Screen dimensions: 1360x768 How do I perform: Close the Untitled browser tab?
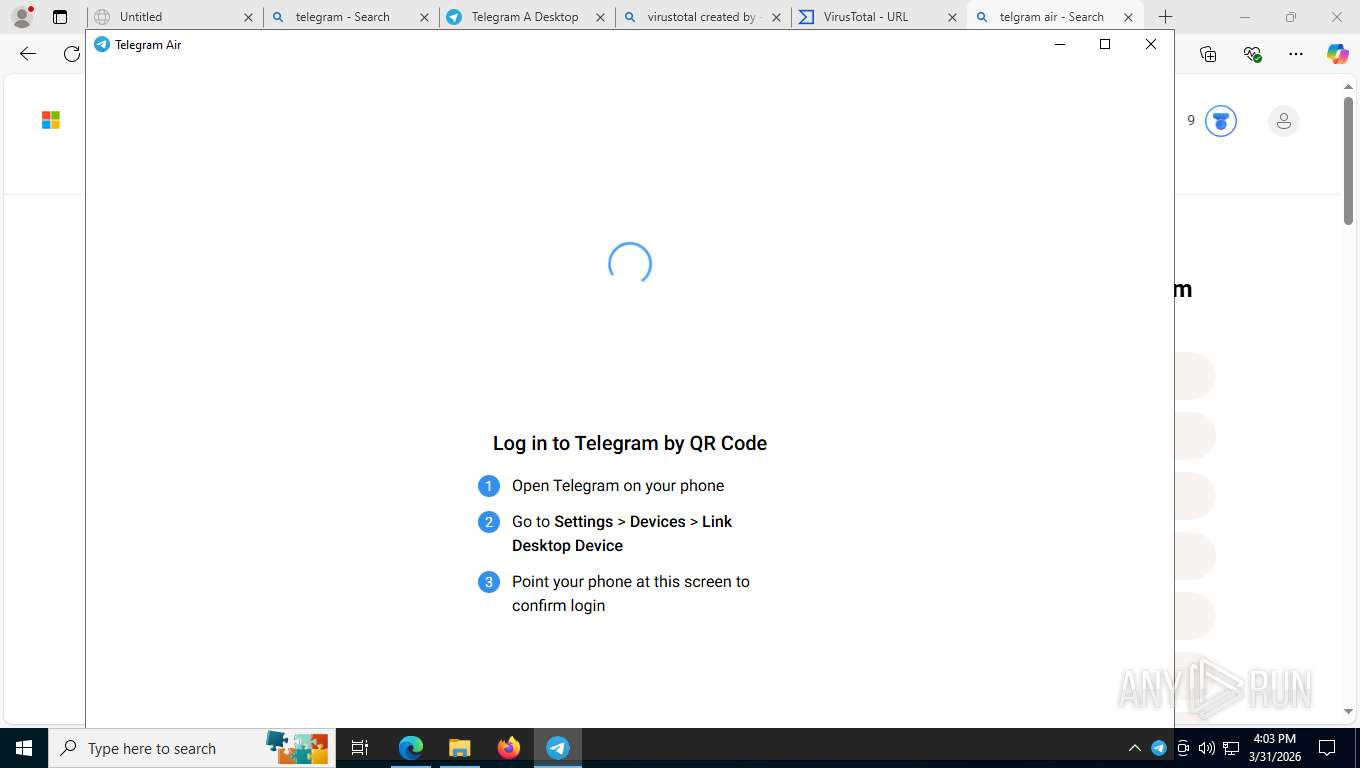(x=248, y=17)
